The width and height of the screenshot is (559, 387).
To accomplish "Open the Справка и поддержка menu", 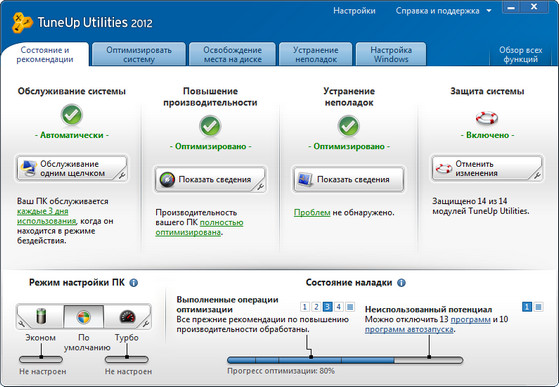I will [x=437, y=11].
